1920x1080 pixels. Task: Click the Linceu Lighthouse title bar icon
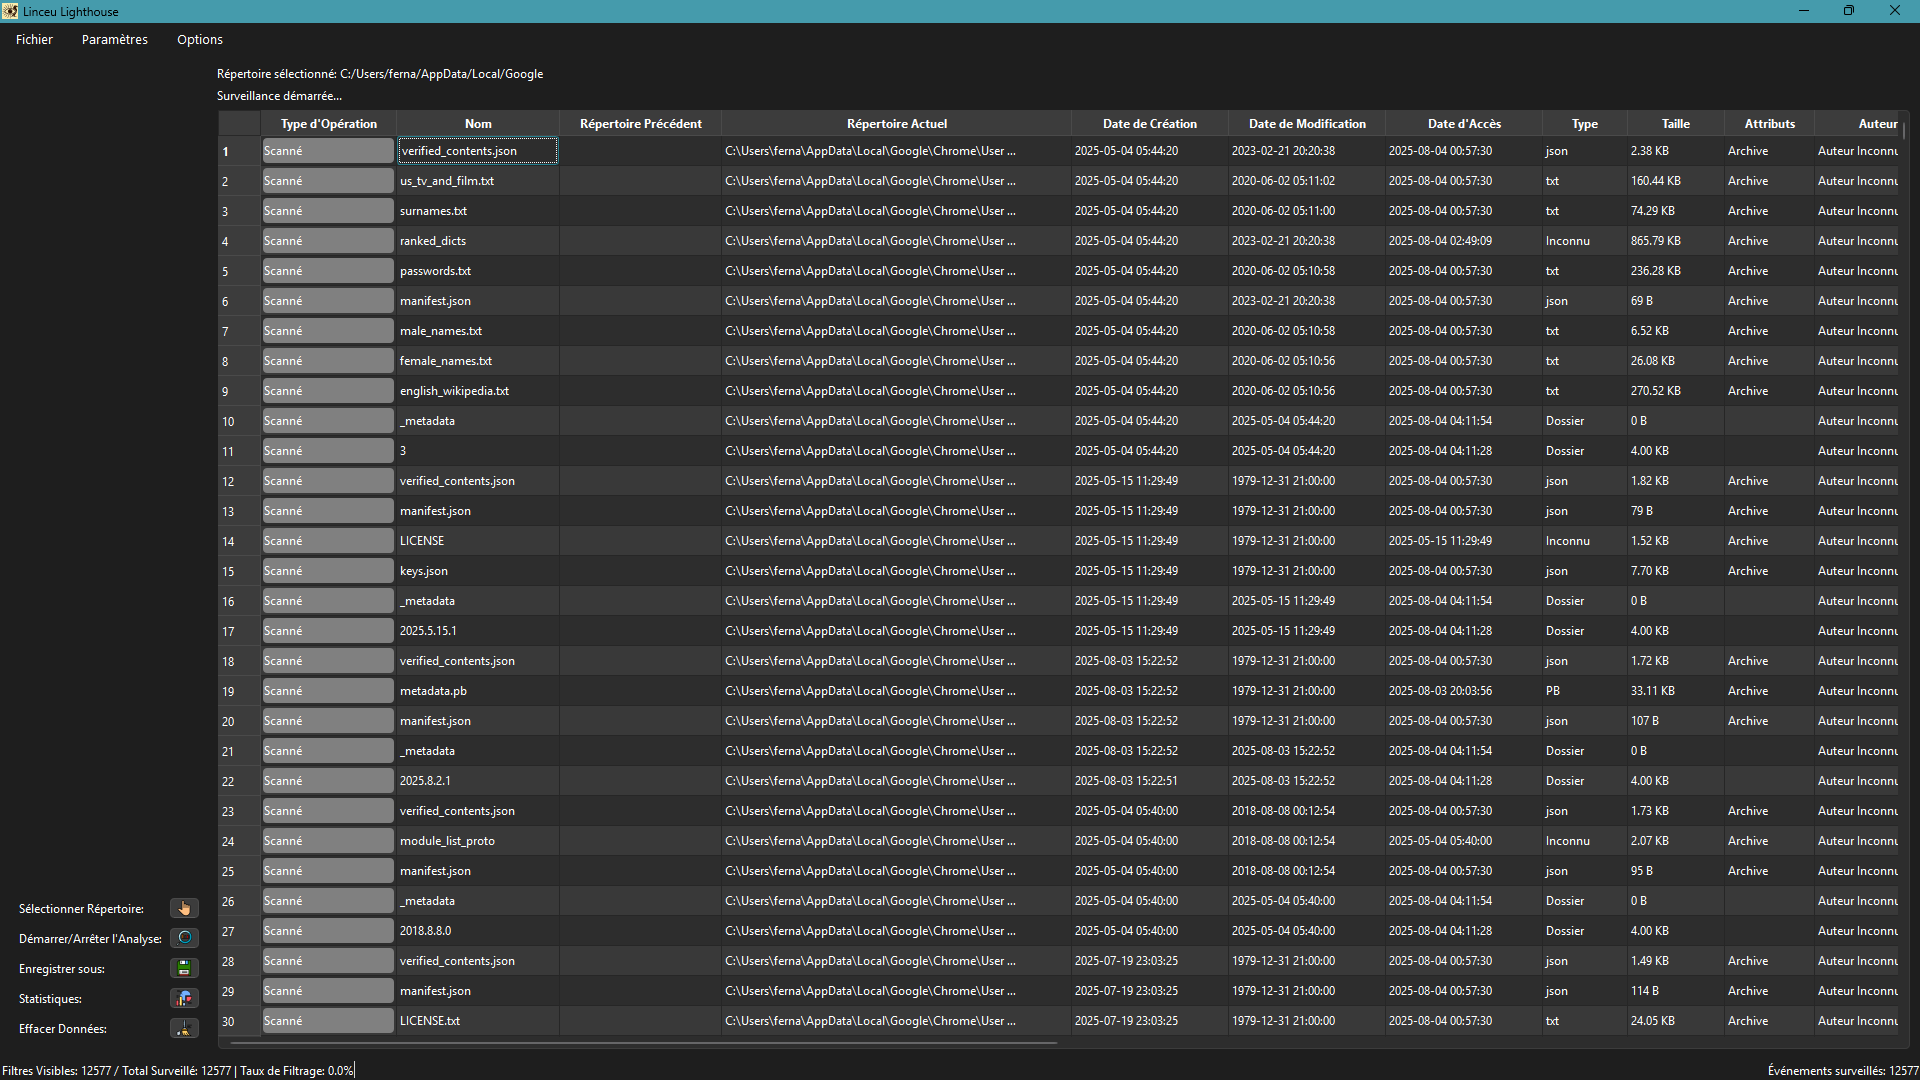10,11
